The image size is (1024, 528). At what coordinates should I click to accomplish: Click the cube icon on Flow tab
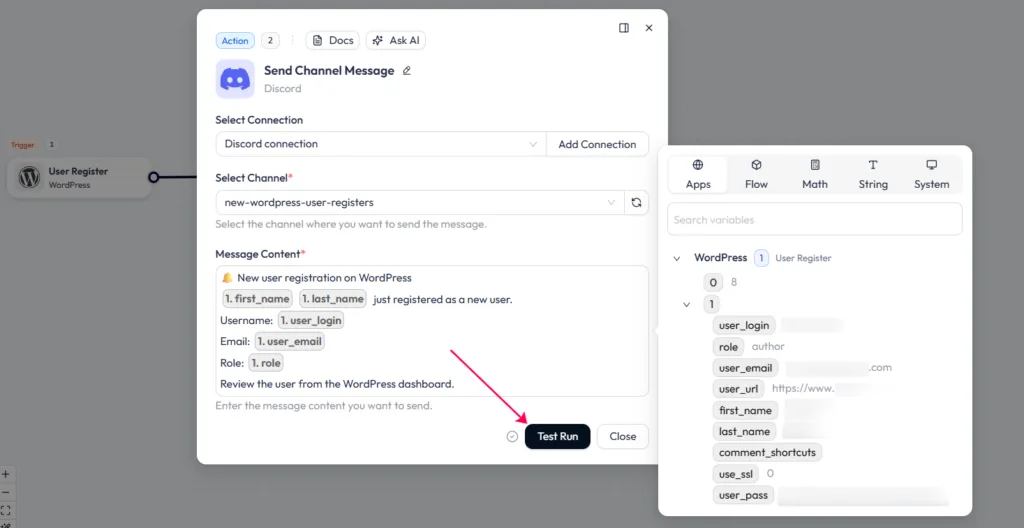pos(756,165)
